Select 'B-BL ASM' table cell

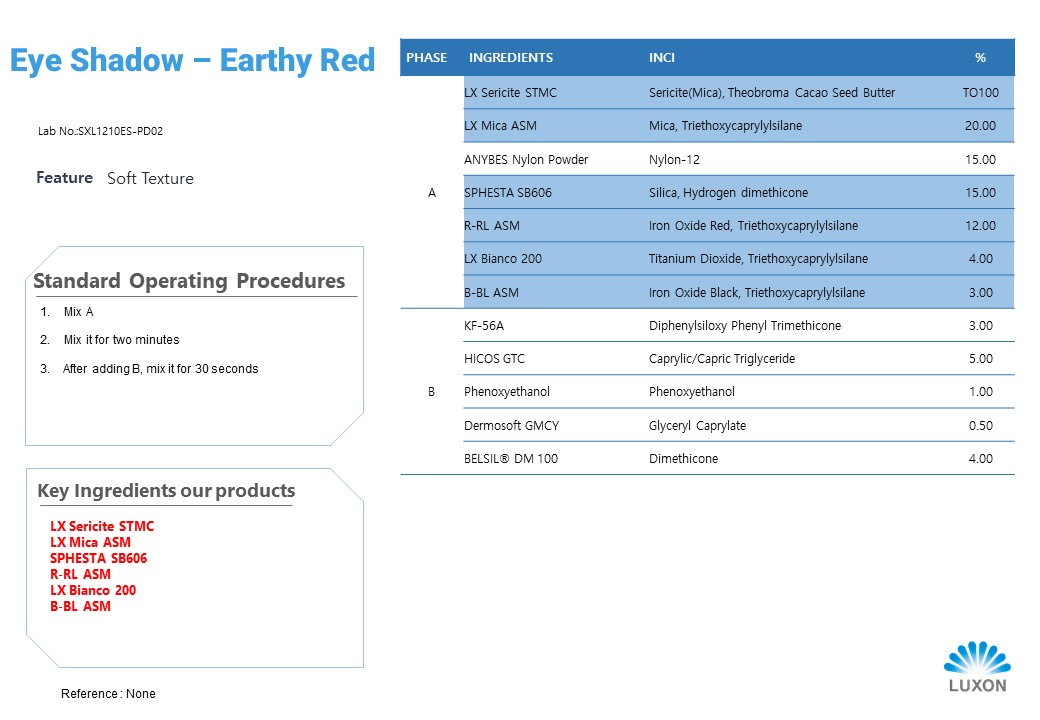coord(491,293)
